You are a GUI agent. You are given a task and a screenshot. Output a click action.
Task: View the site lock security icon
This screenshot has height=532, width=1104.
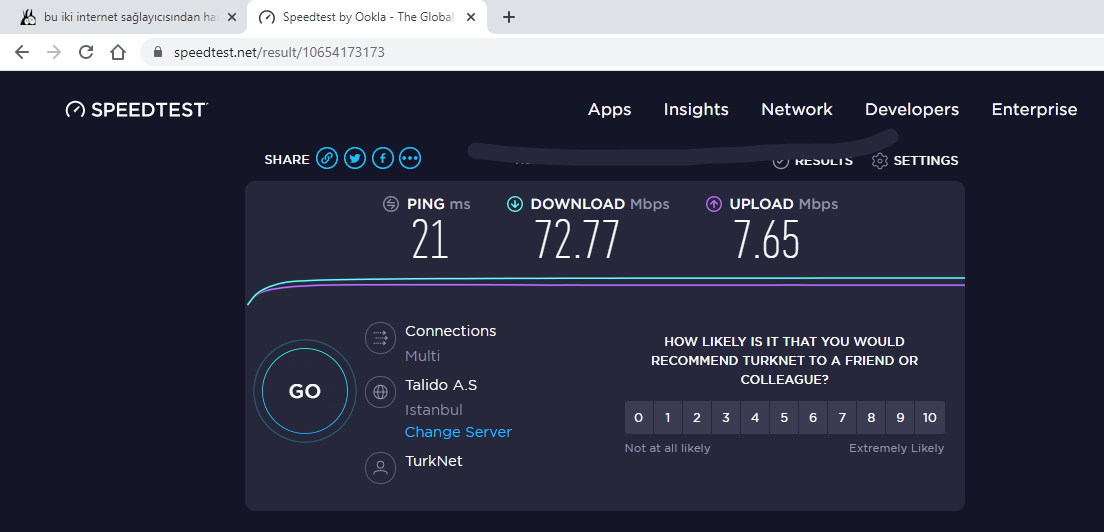158,52
